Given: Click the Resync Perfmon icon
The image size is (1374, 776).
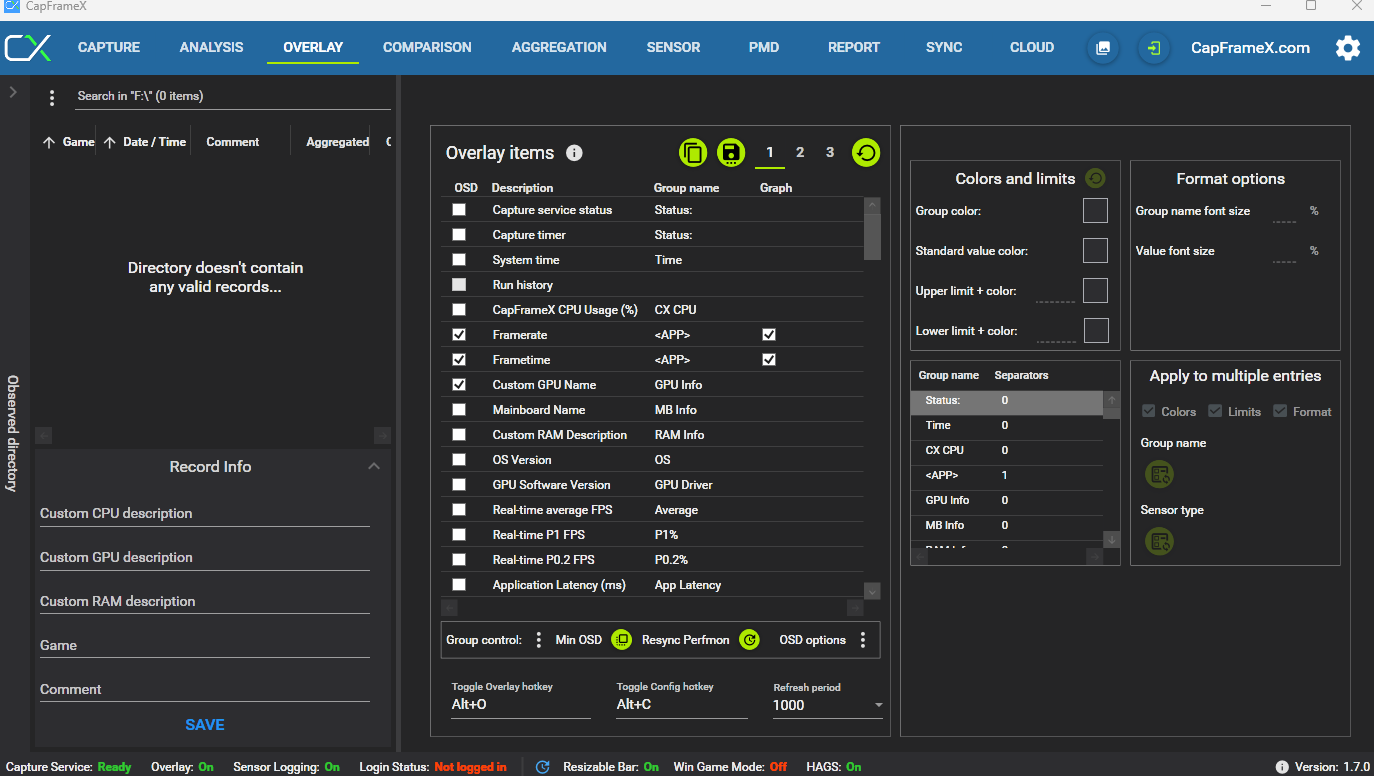Looking at the screenshot, I should (749, 640).
